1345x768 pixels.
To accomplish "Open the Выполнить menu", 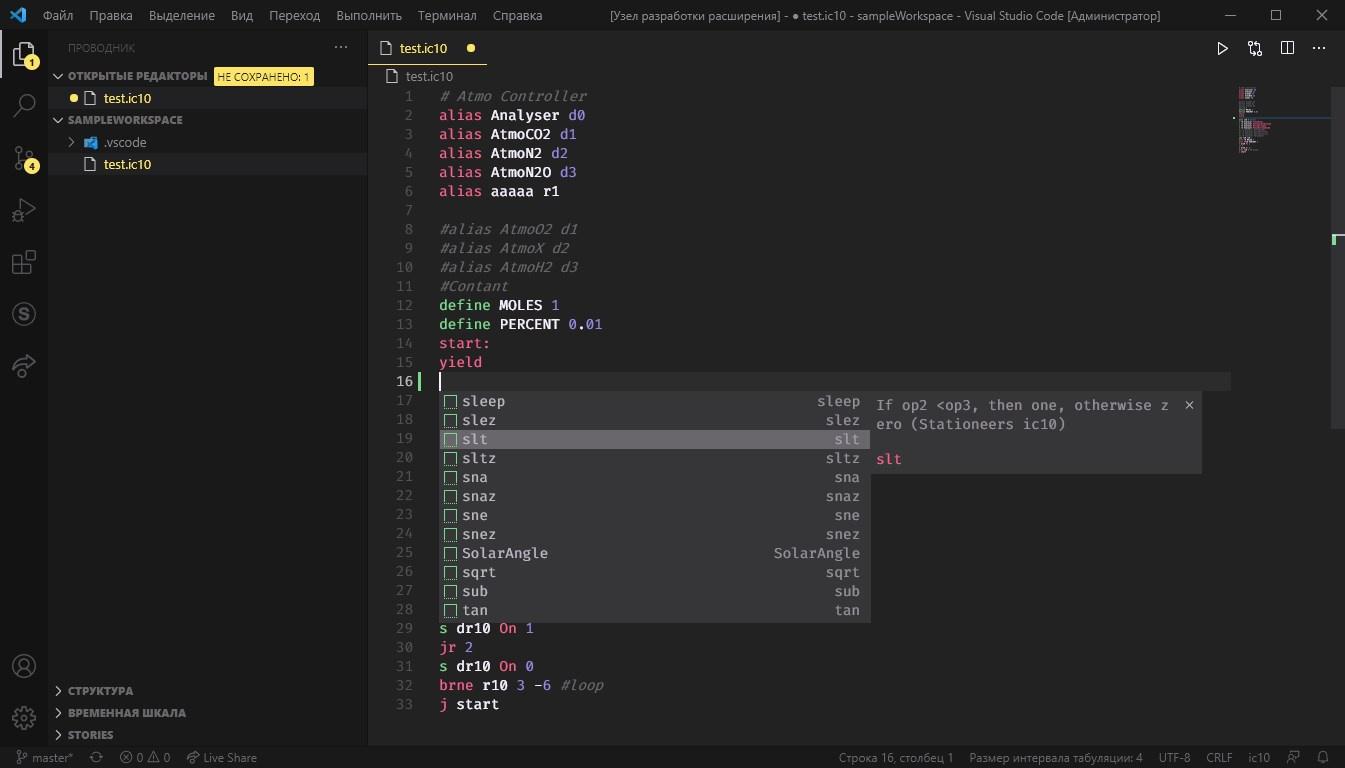I will 369,16.
